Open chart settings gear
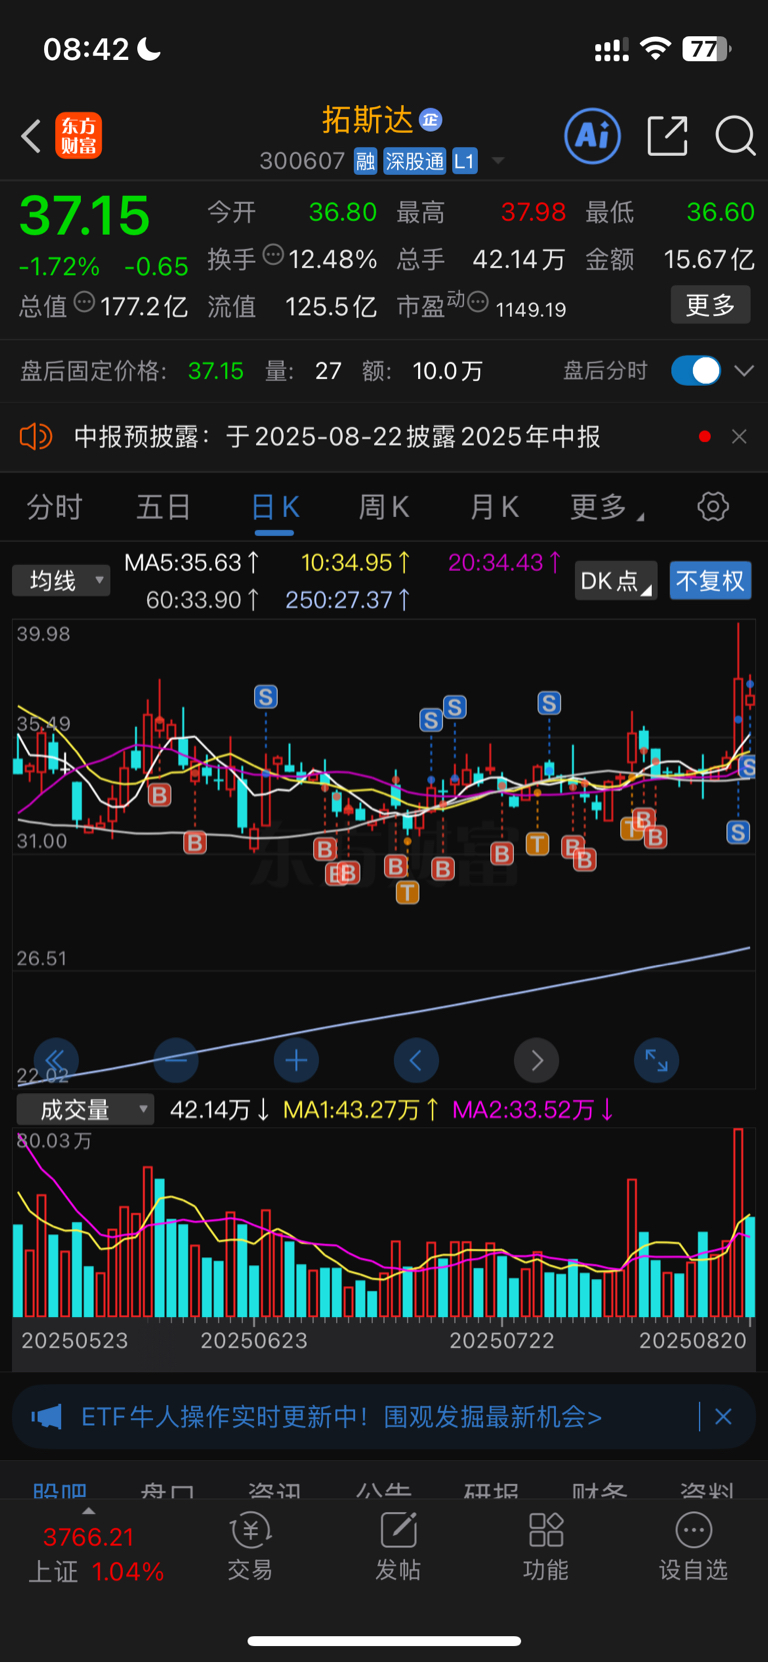 tap(713, 507)
